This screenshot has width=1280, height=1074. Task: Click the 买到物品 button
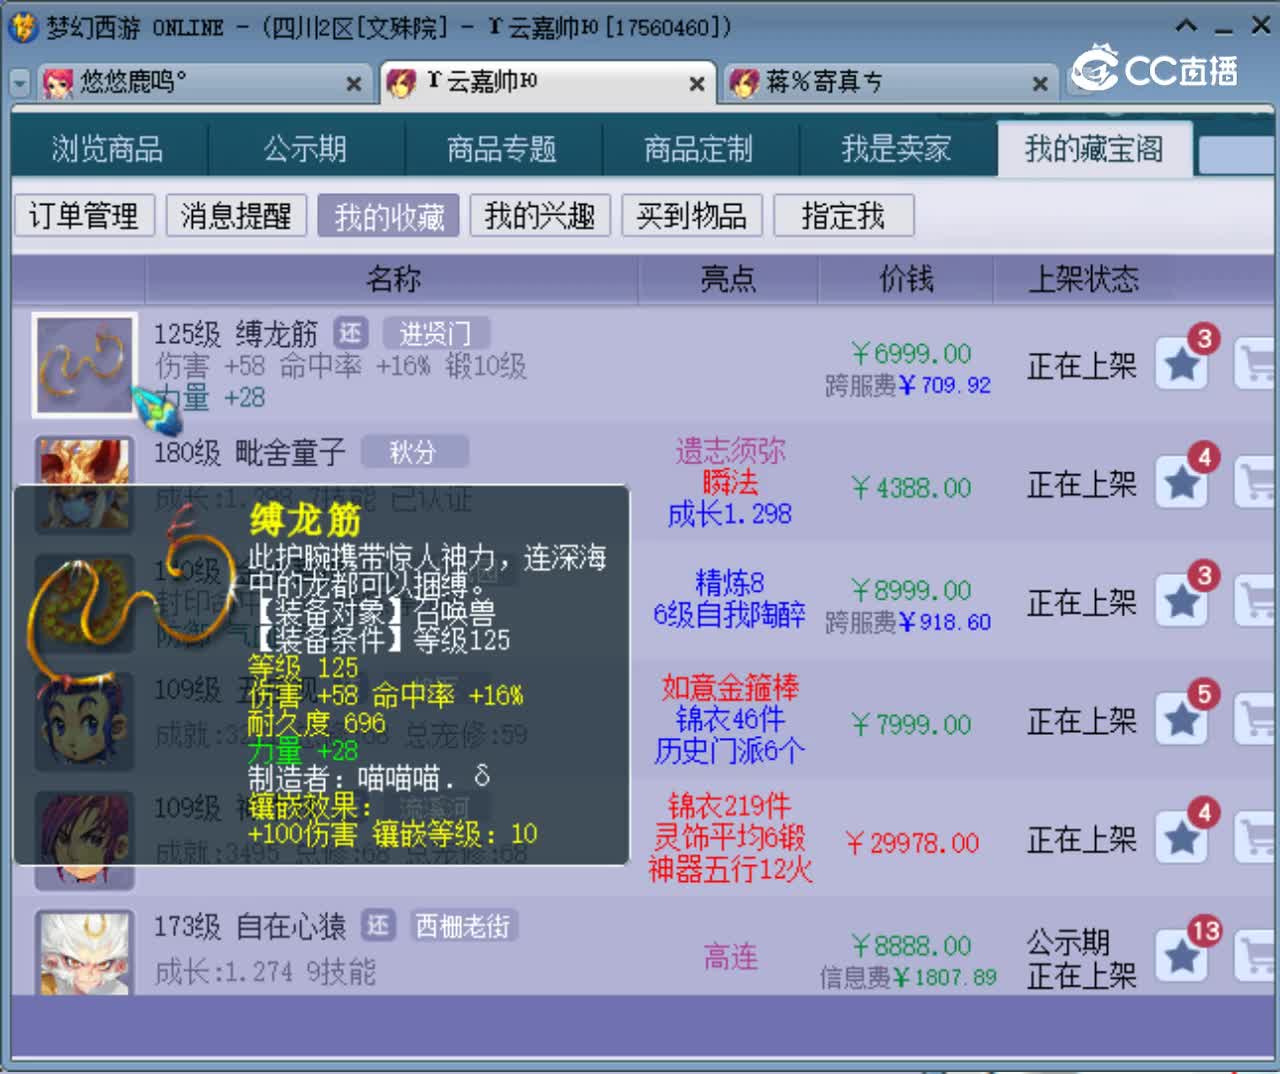click(692, 215)
